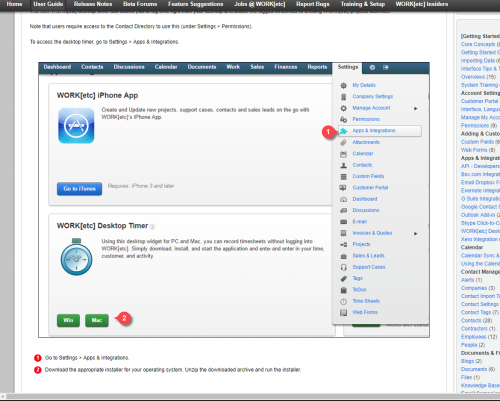Open User Guide in top navigation

[48, 4]
